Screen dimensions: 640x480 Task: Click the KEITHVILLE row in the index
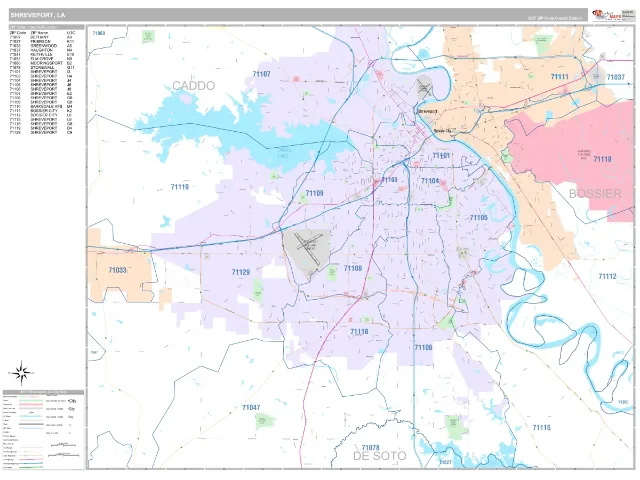click(41, 54)
